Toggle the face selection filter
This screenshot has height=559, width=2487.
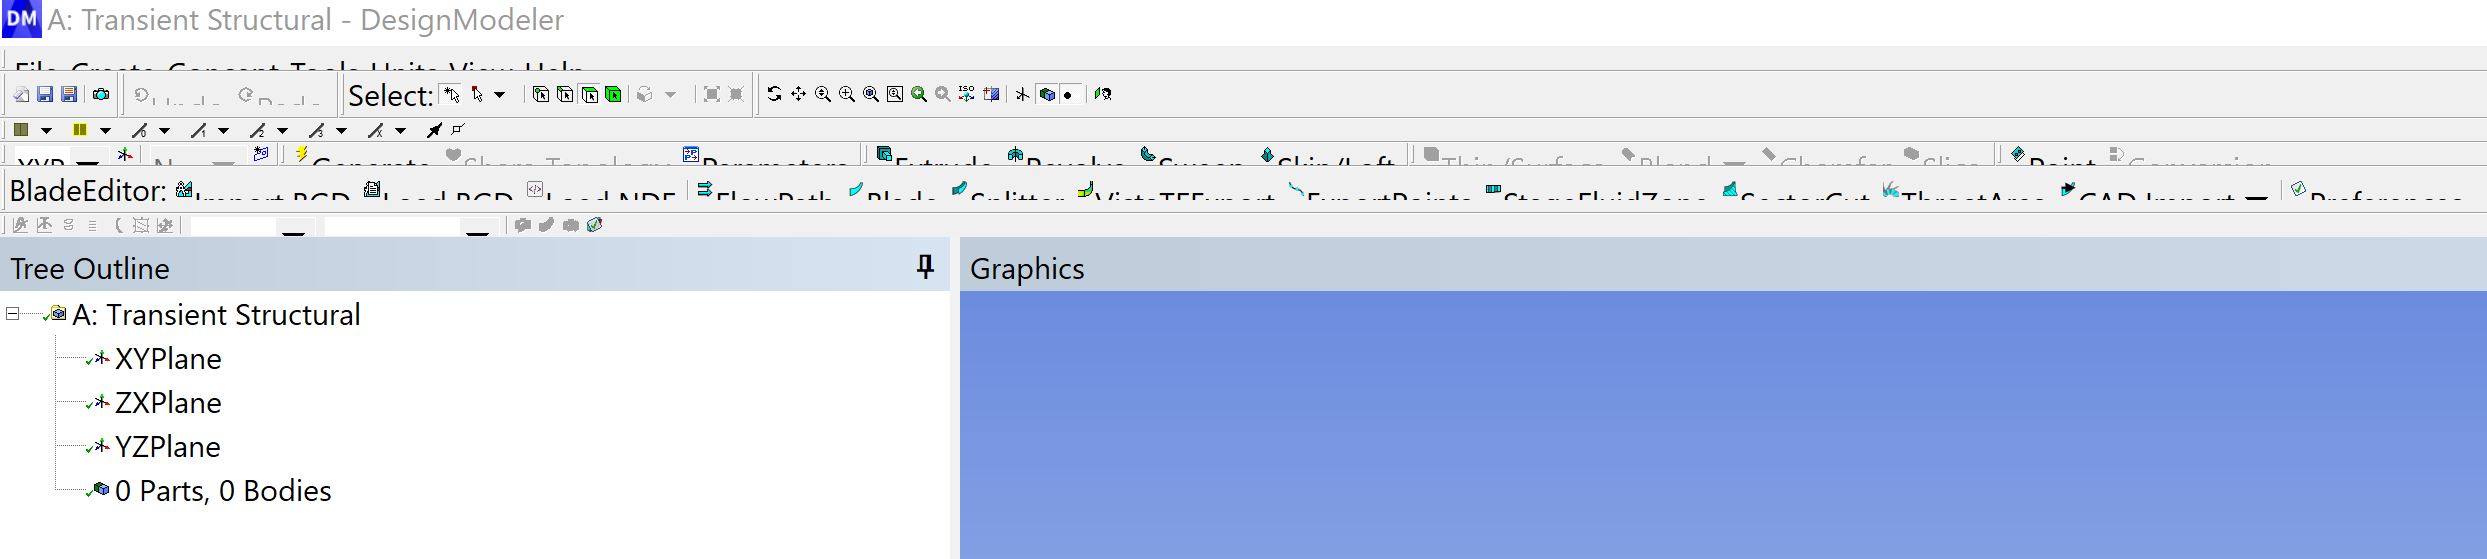coord(590,94)
